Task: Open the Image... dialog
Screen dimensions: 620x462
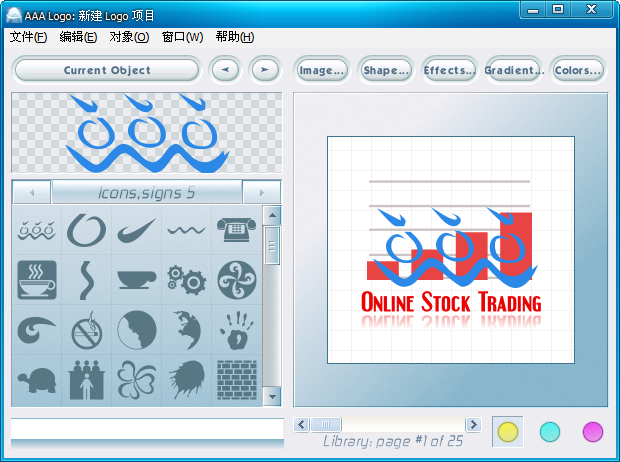Action: [322, 70]
